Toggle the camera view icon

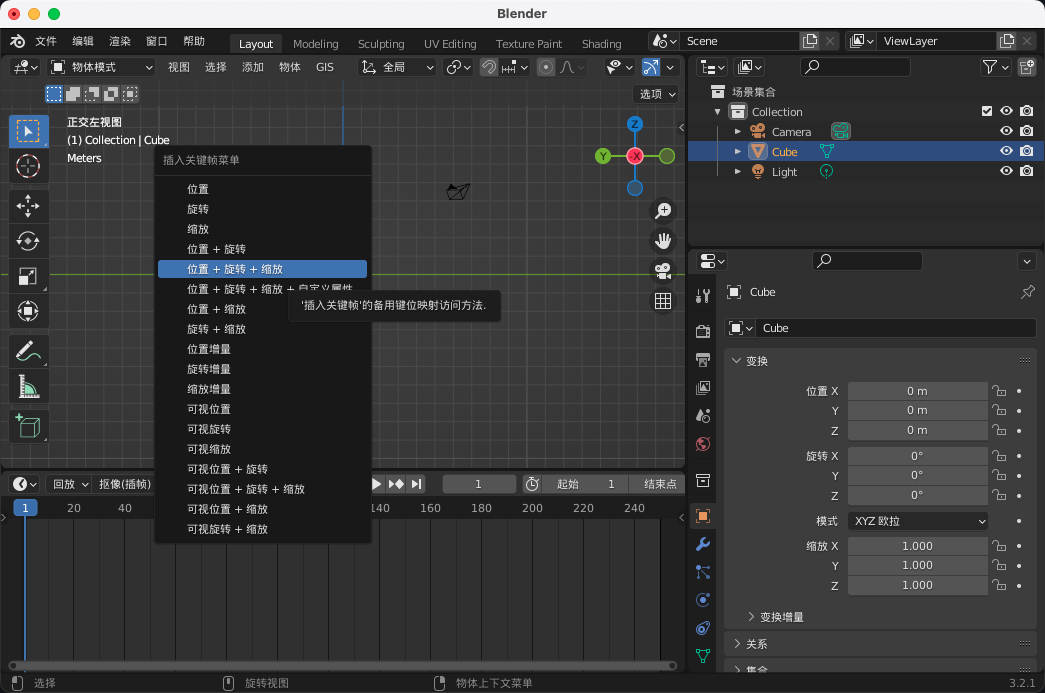(662, 271)
